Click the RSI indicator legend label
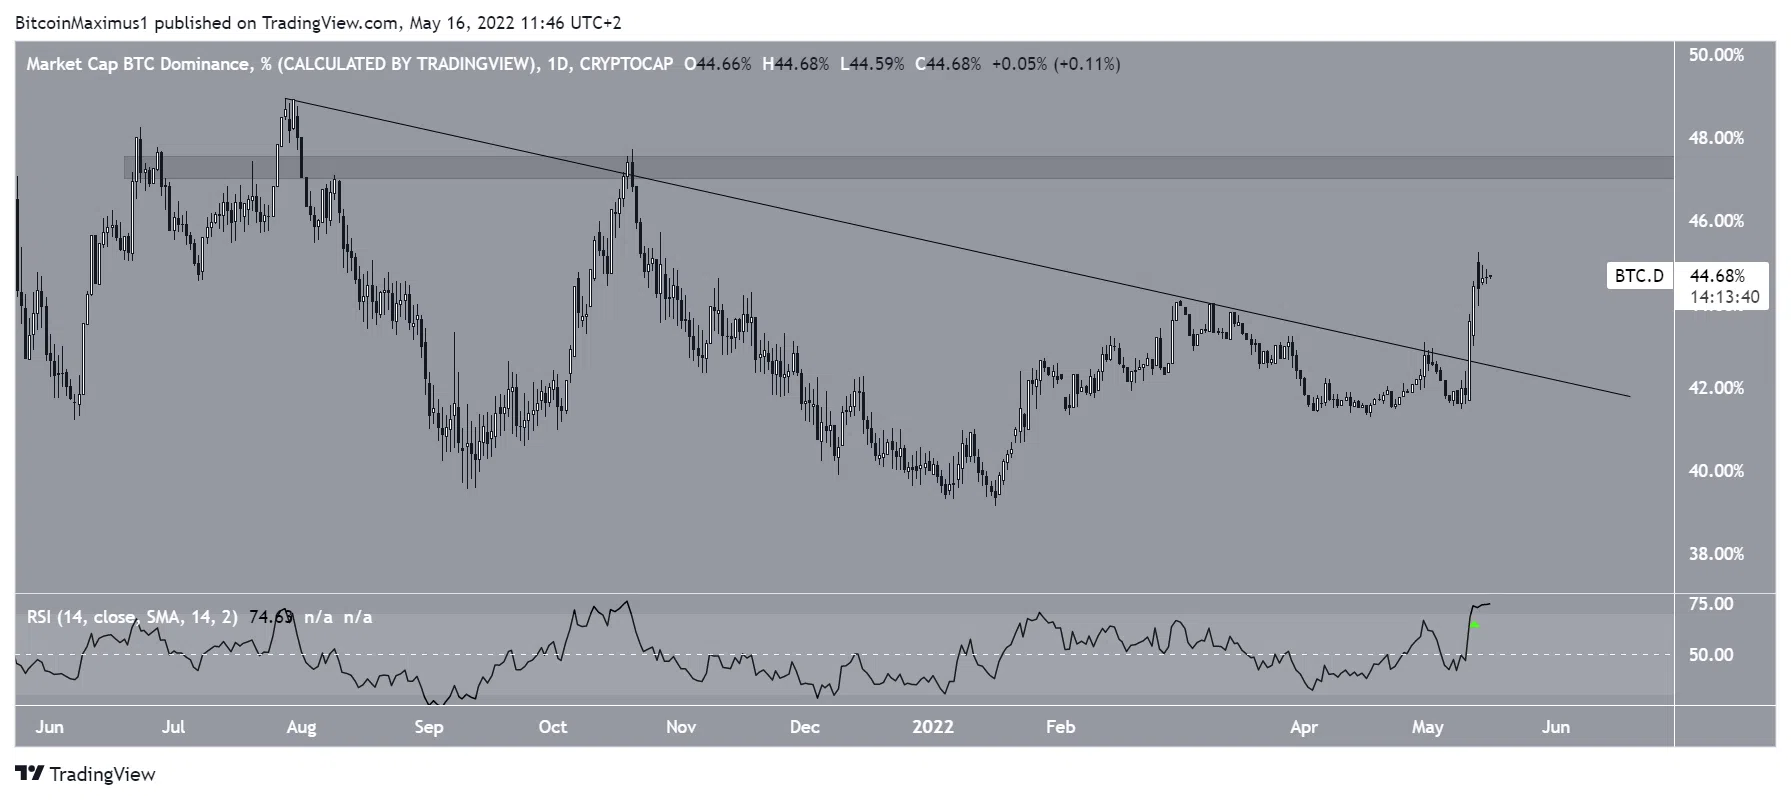Screen dimensions: 1791x800 point(132,617)
